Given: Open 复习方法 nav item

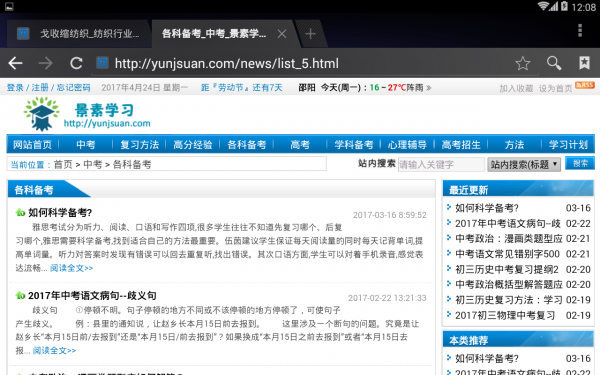Looking at the screenshot, I should 139,145.
